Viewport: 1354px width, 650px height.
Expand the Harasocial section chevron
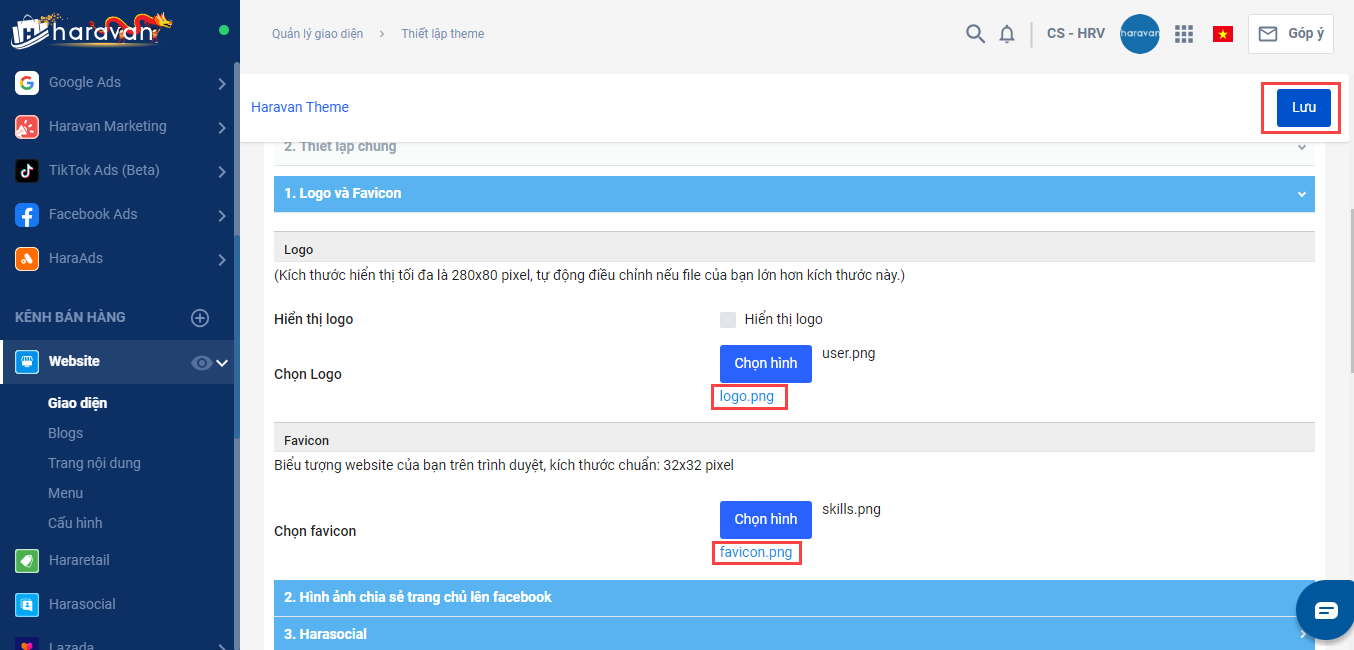(1302, 634)
